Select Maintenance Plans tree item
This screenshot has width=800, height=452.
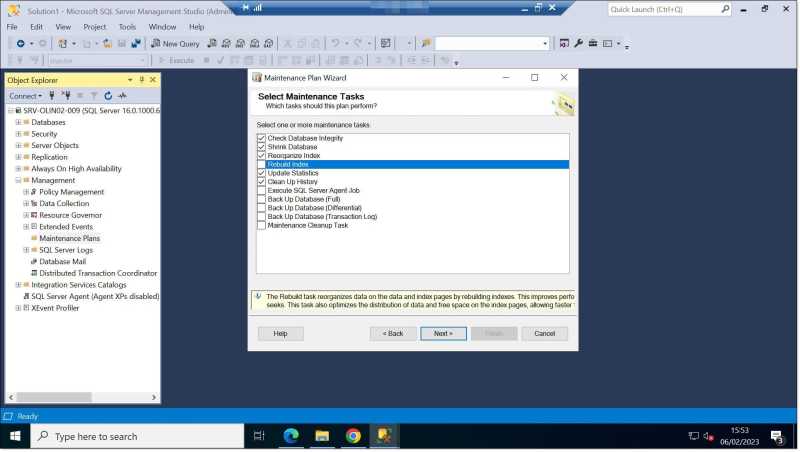(x=69, y=238)
